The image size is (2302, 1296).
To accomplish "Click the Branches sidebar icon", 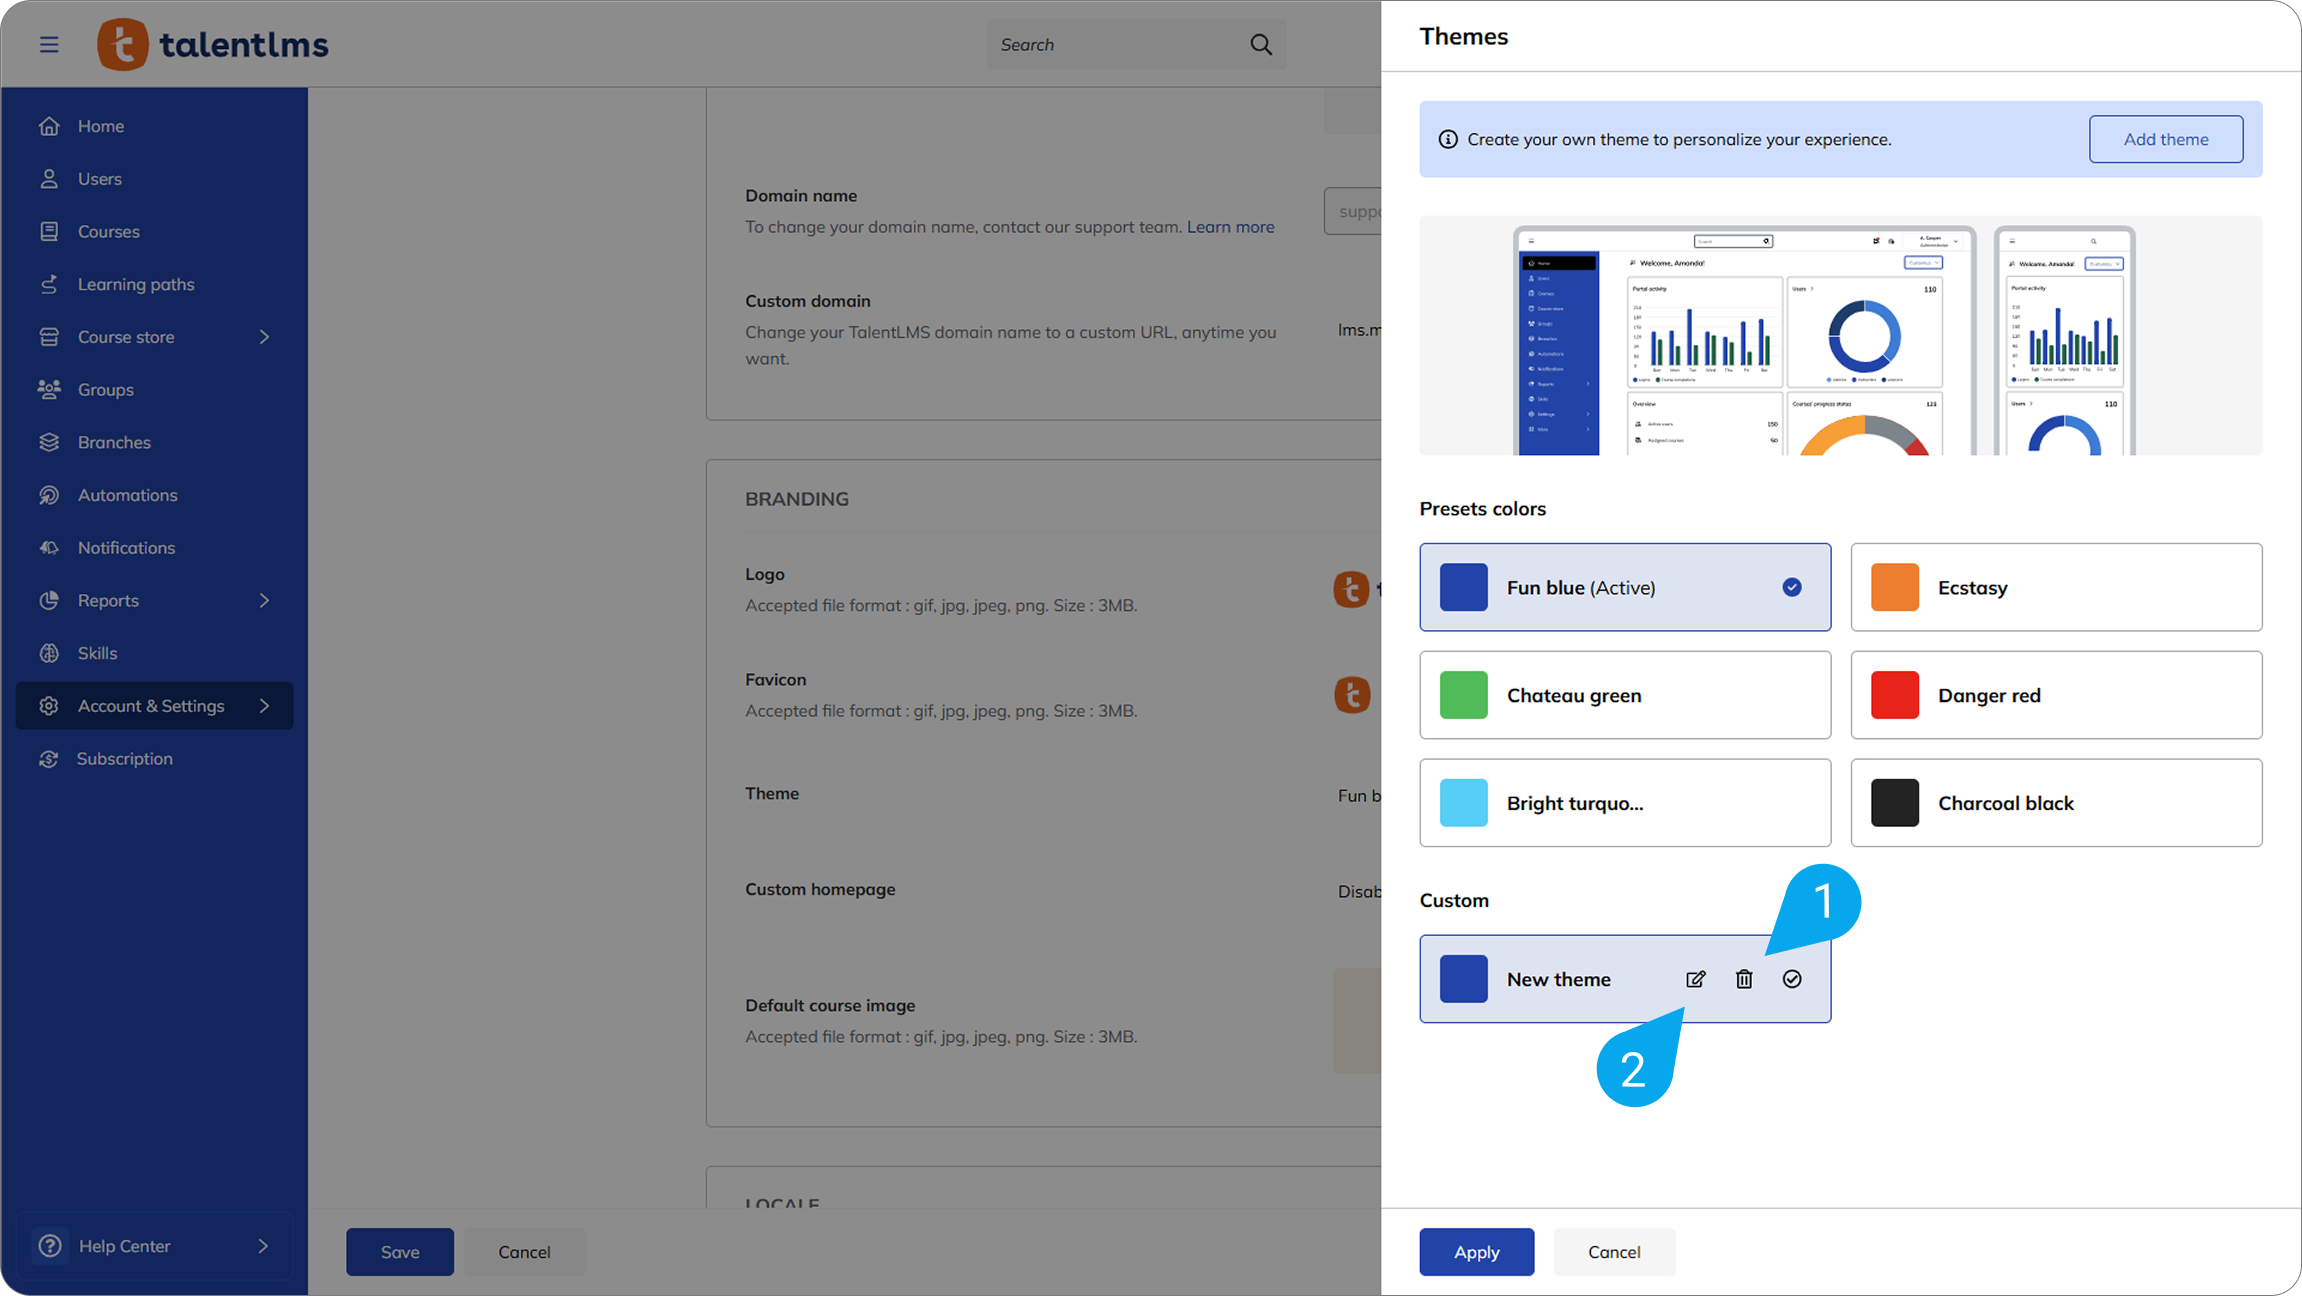I will click(x=49, y=442).
